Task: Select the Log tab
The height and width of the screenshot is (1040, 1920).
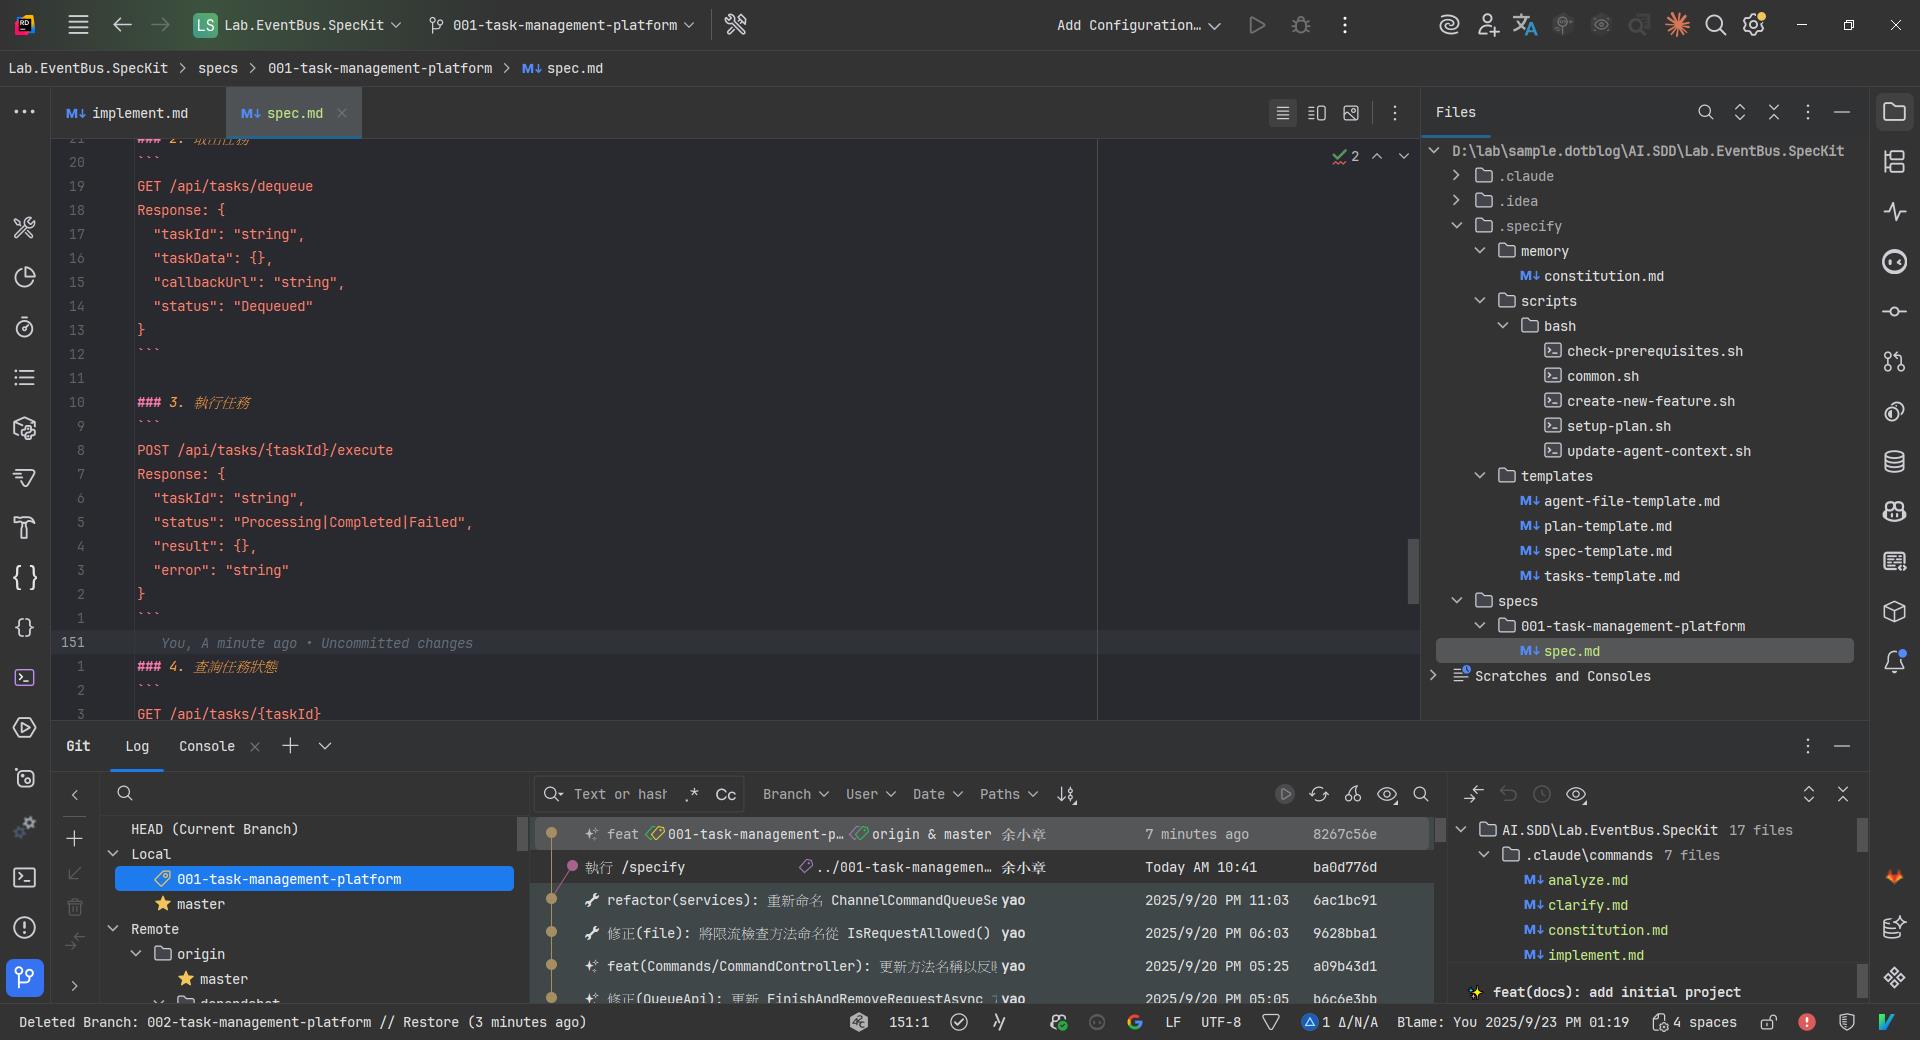Action: coord(137,746)
